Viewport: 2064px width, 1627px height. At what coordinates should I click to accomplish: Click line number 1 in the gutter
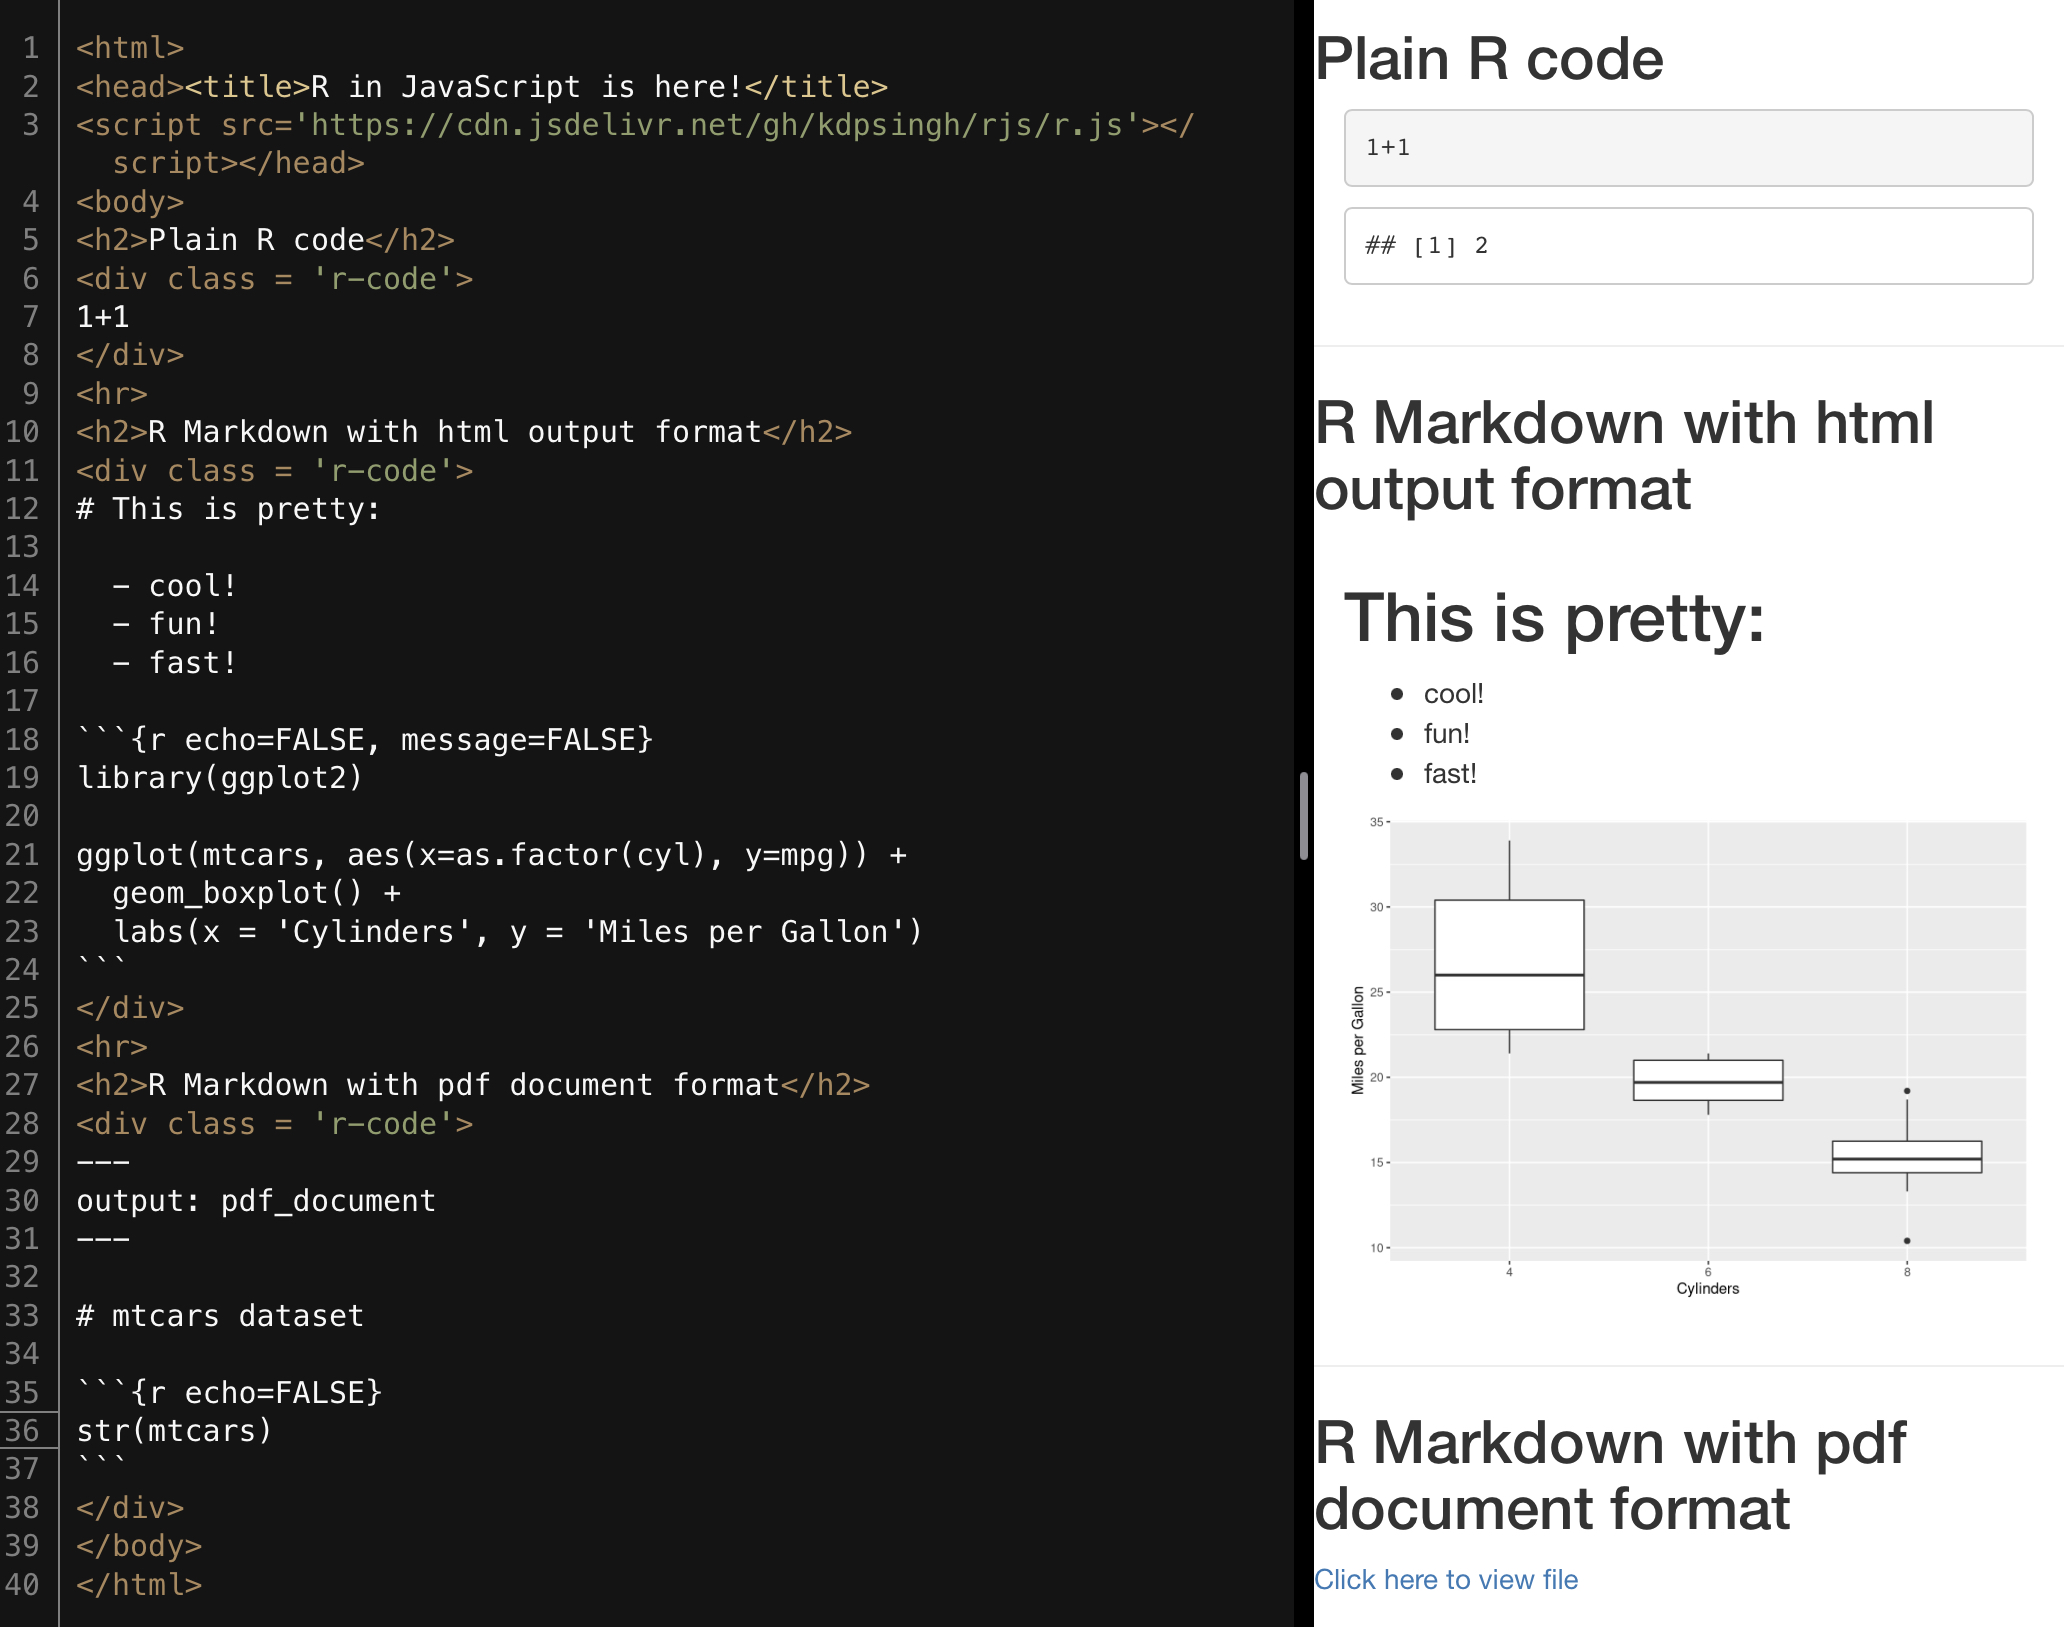[x=30, y=48]
